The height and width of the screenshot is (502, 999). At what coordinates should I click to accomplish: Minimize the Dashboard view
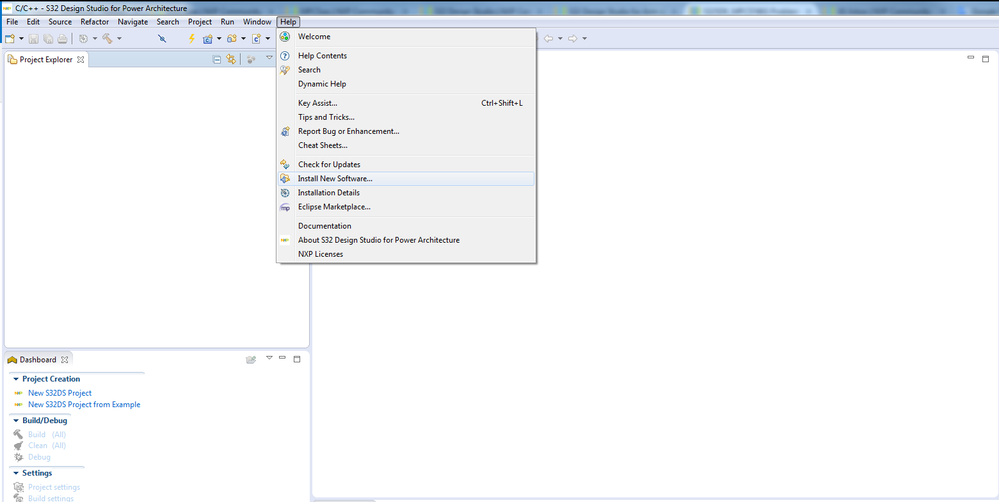pyautogui.click(x=282, y=358)
